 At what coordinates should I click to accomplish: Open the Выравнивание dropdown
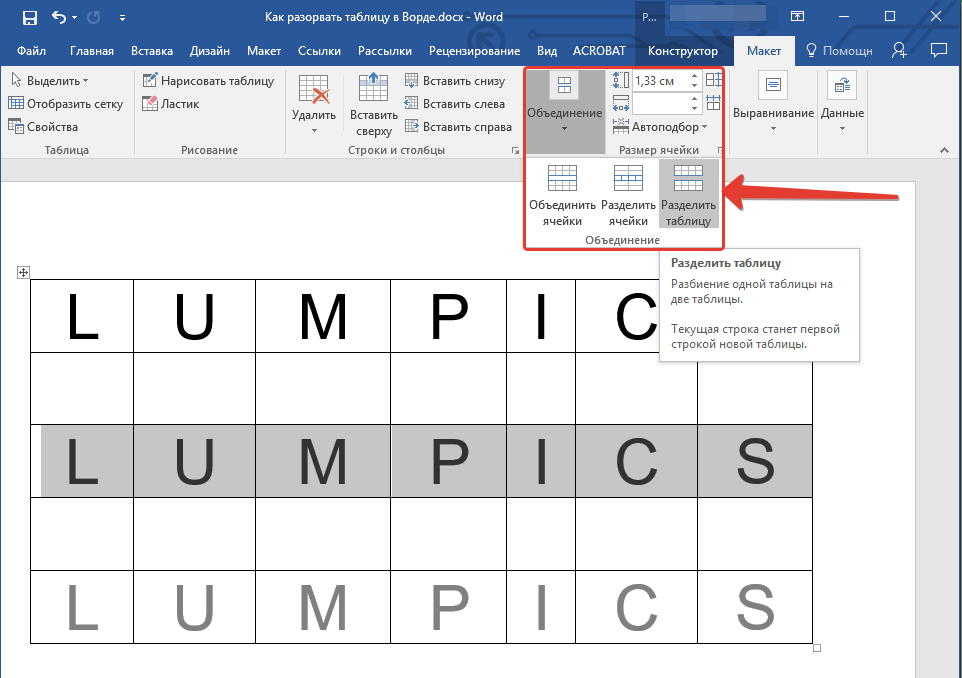(x=773, y=103)
